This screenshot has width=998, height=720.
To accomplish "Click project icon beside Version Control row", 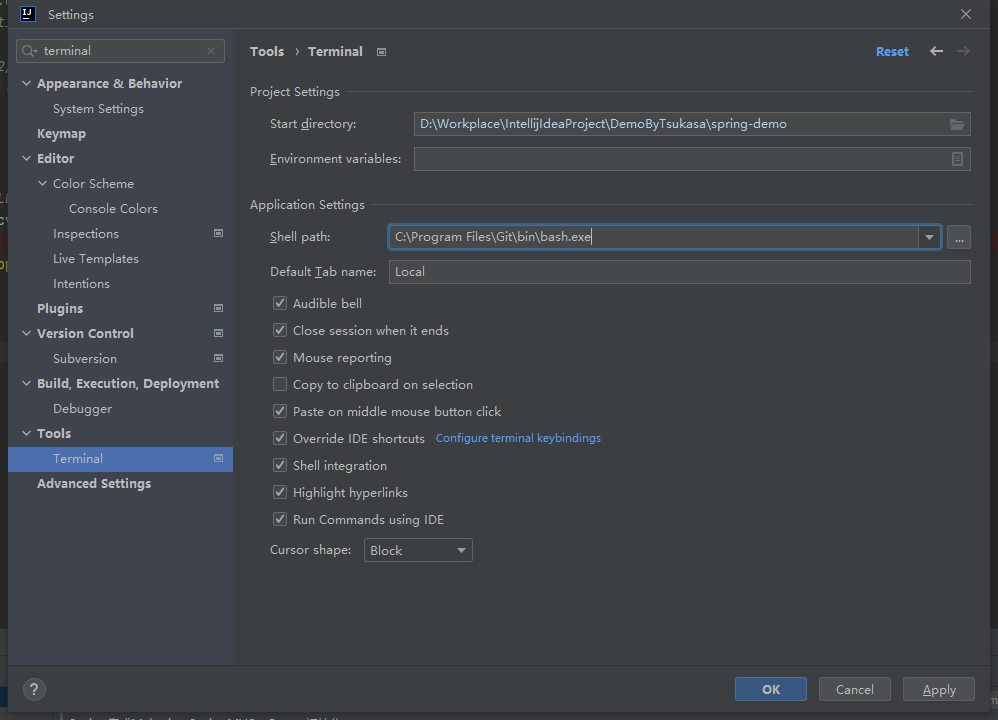I will [x=218, y=334].
